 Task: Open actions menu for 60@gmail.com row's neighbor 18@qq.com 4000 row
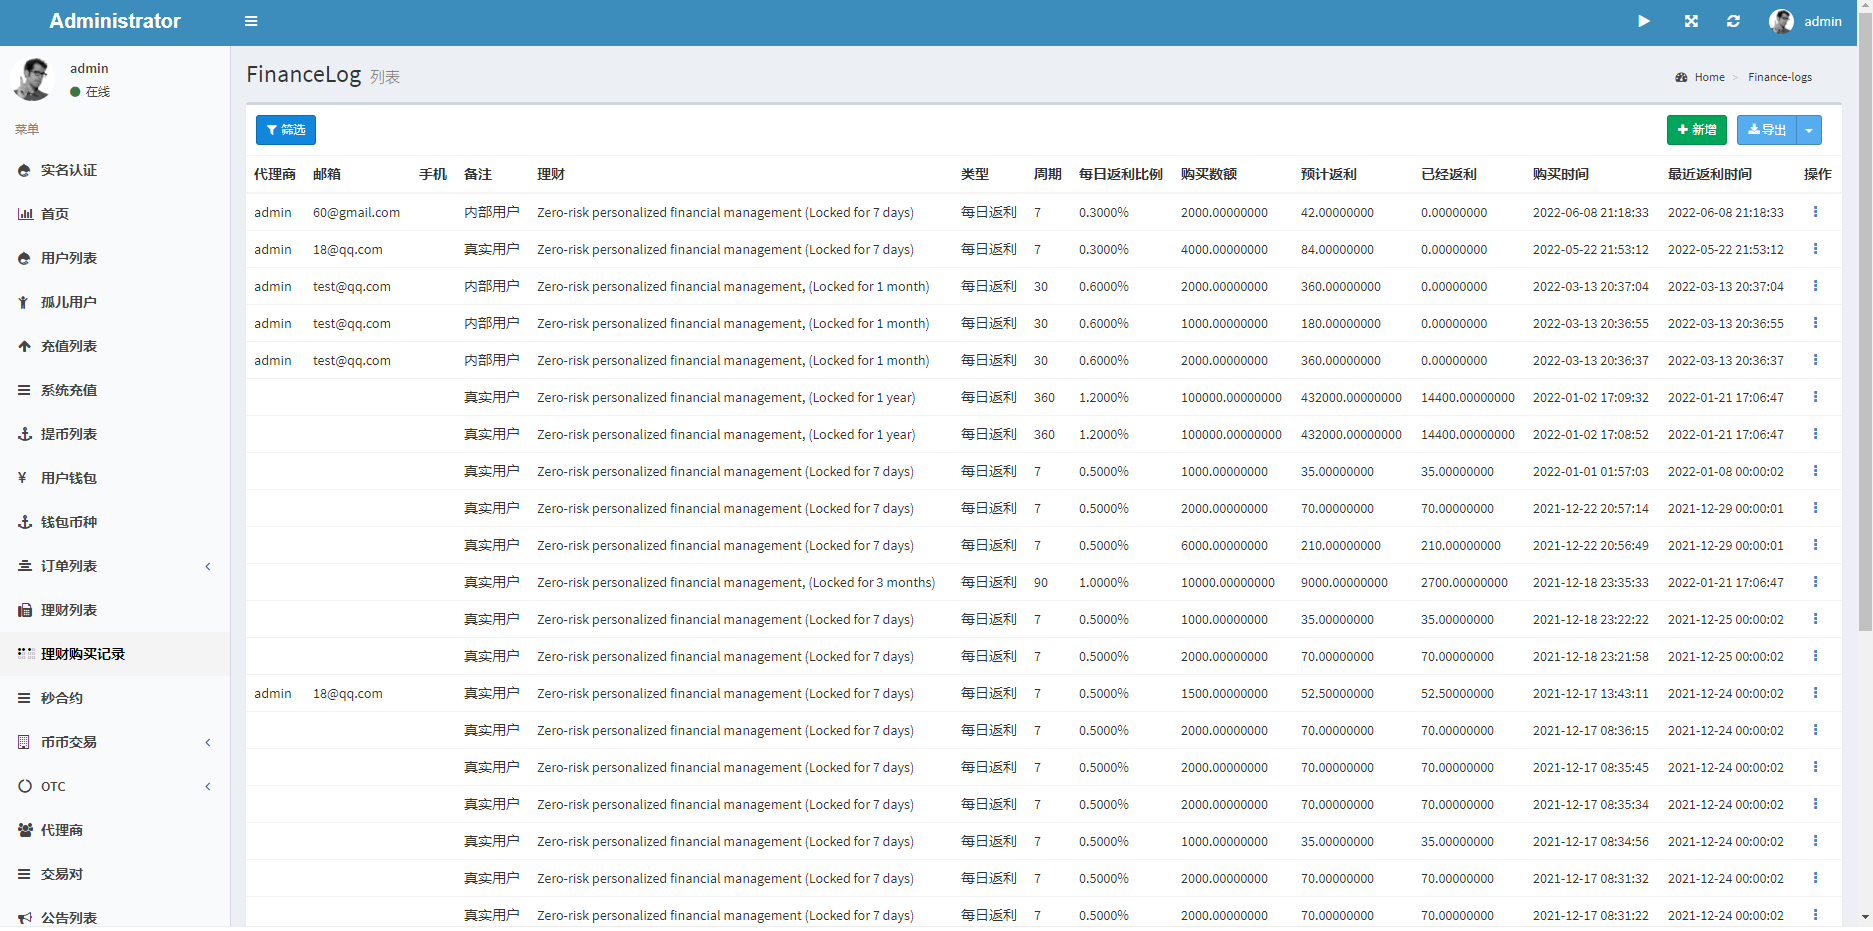[x=1815, y=249]
